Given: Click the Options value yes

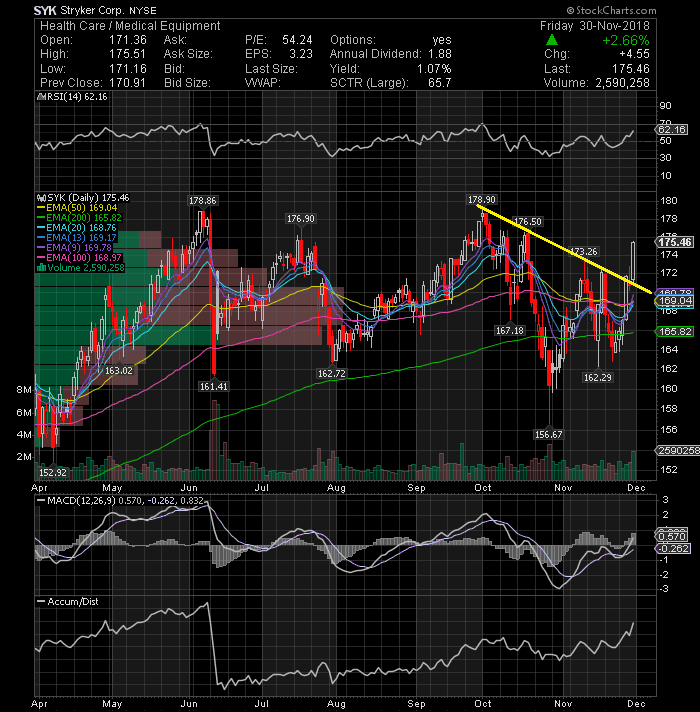Looking at the screenshot, I should [442, 40].
